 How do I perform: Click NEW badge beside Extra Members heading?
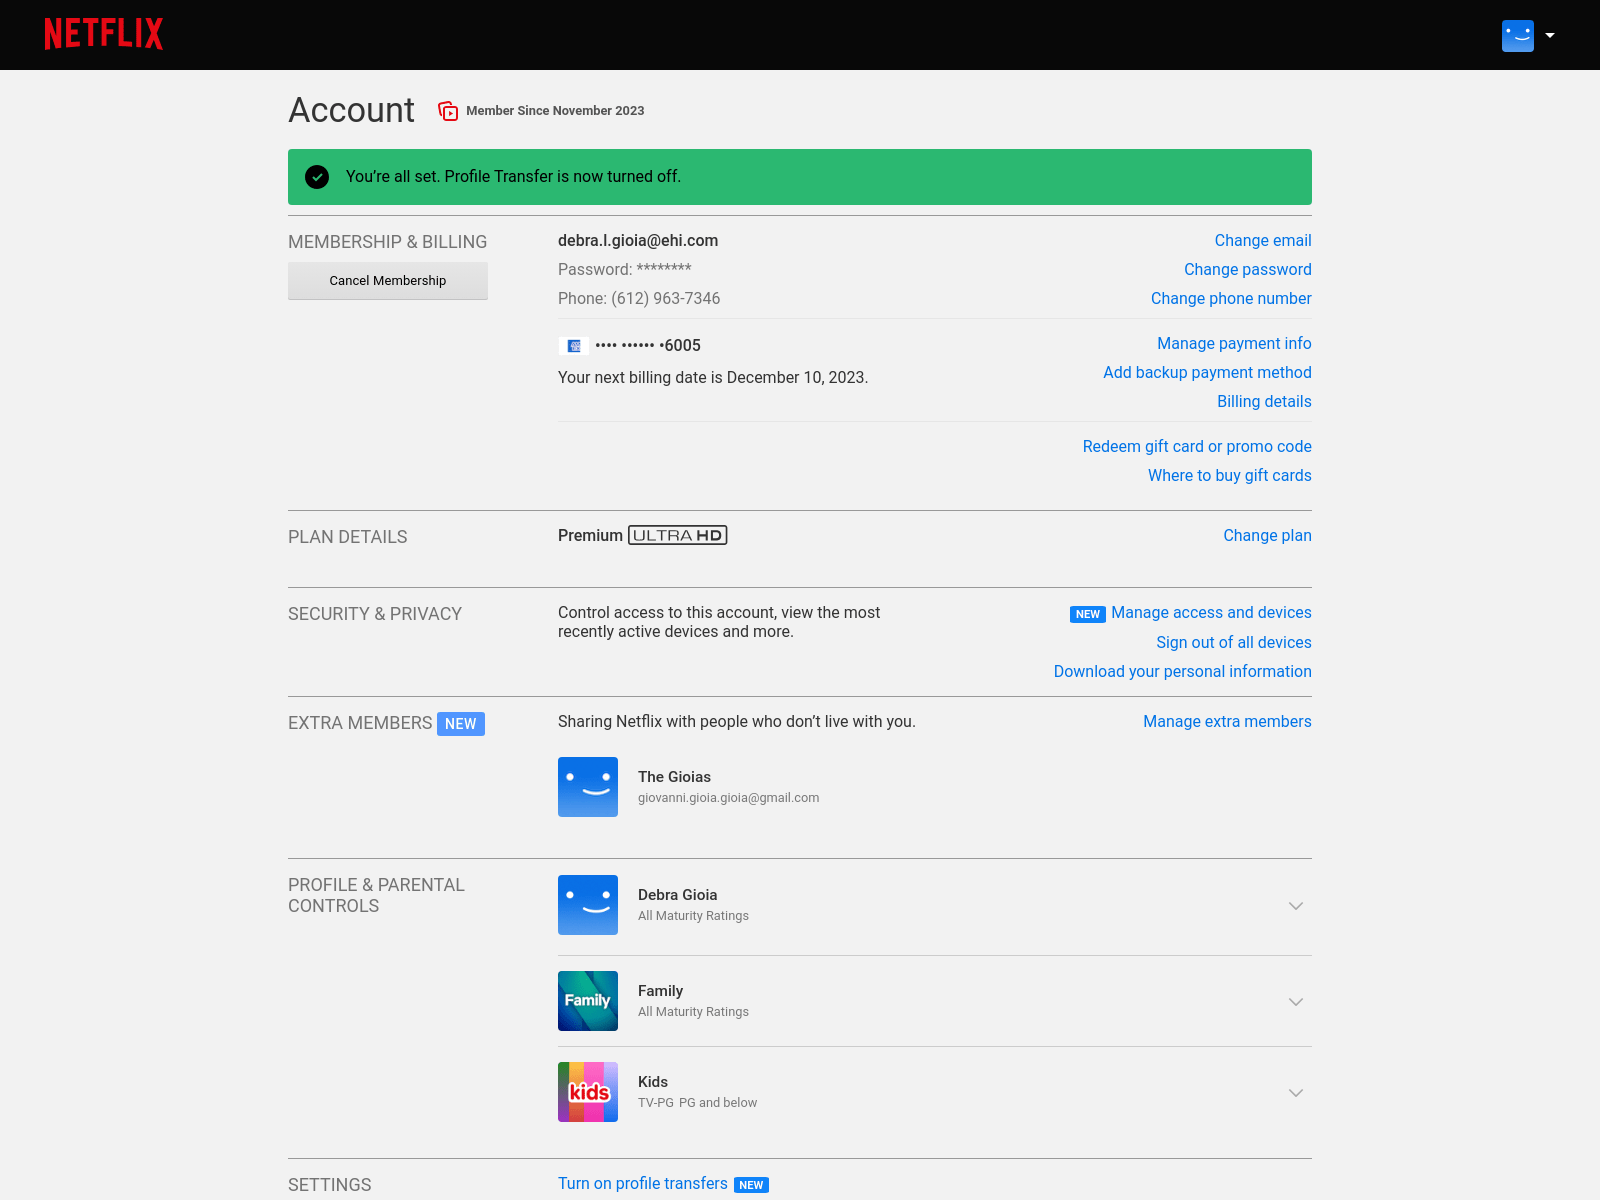(461, 724)
